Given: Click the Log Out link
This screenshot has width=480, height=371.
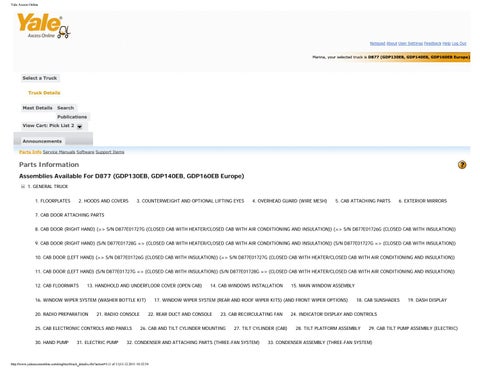Looking at the screenshot, I should click(459, 44).
